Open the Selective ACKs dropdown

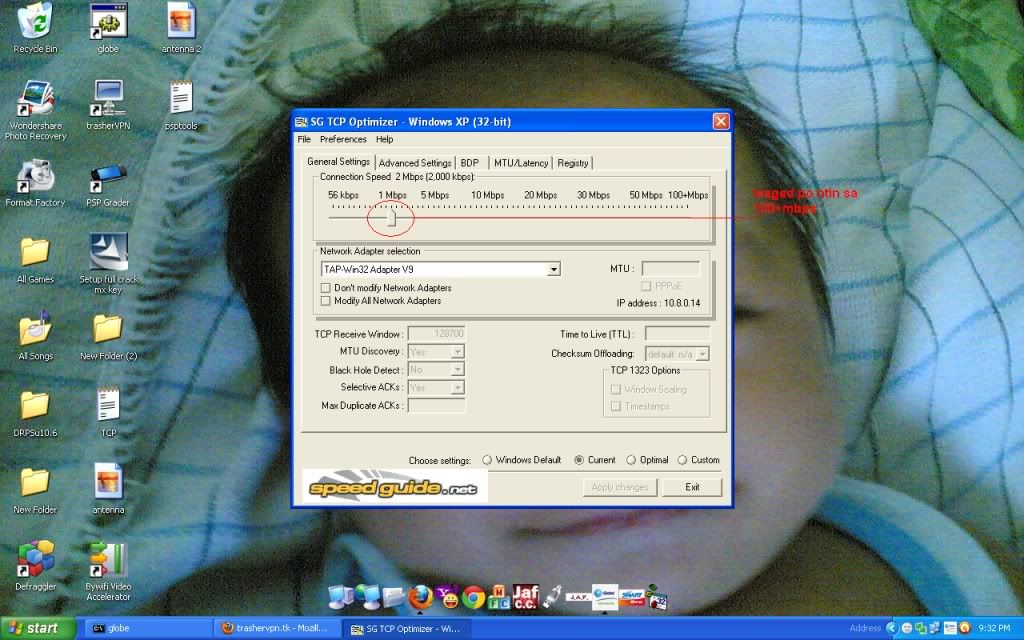pos(458,388)
